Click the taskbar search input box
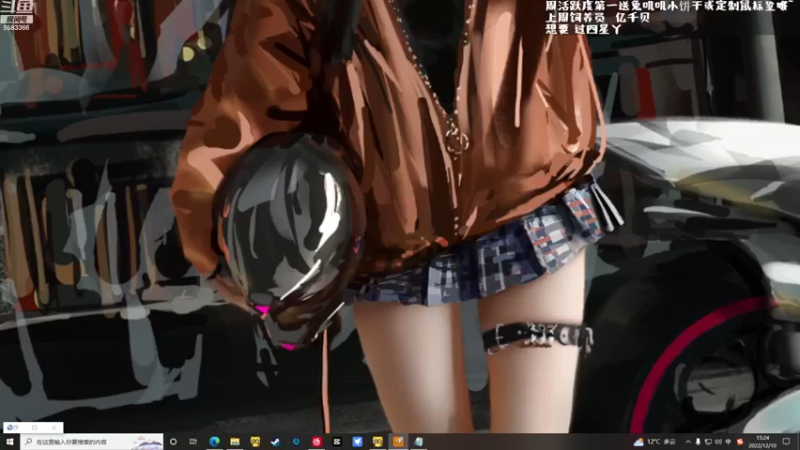 point(92,441)
